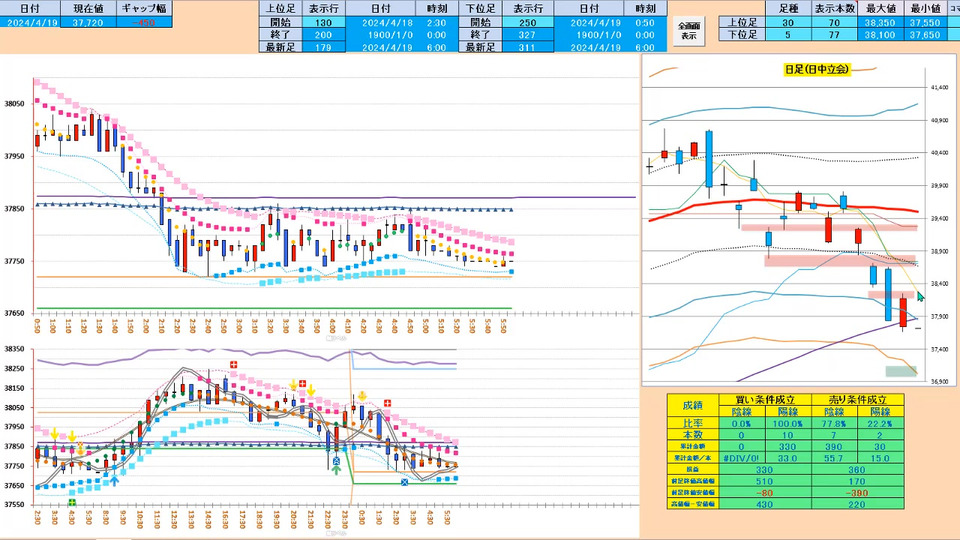The height and width of the screenshot is (540, 960).
Task: Select 下位足 最新足 row value 311
Action: (x=527, y=47)
